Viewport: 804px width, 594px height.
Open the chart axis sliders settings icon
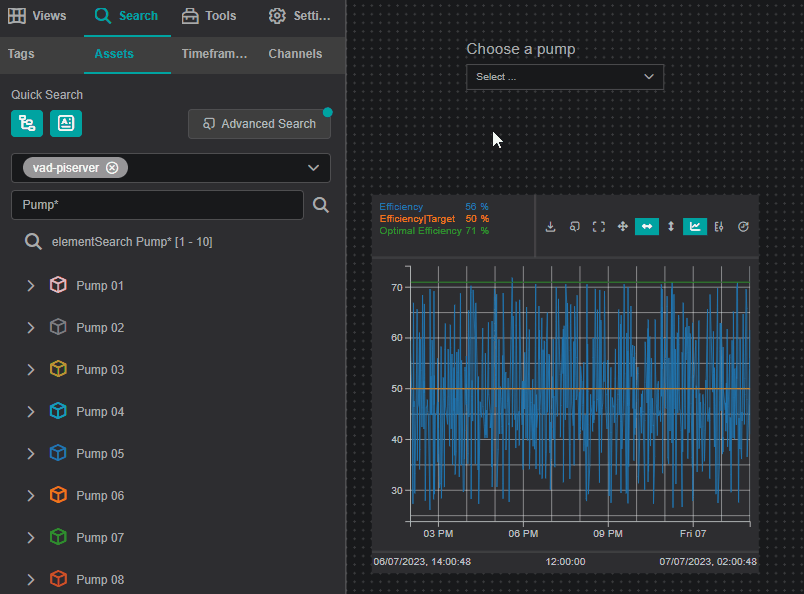click(x=719, y=227)
